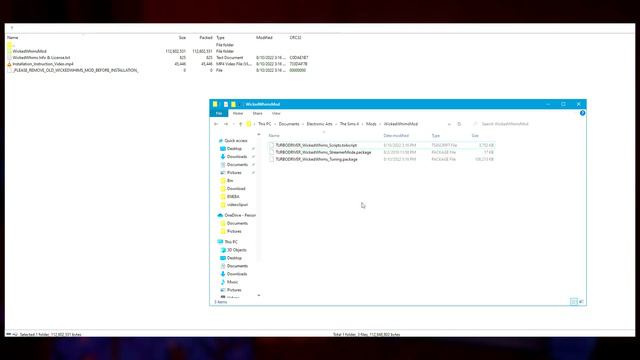
Task: Click the up one level arrow
Action: tap(240, 124)
